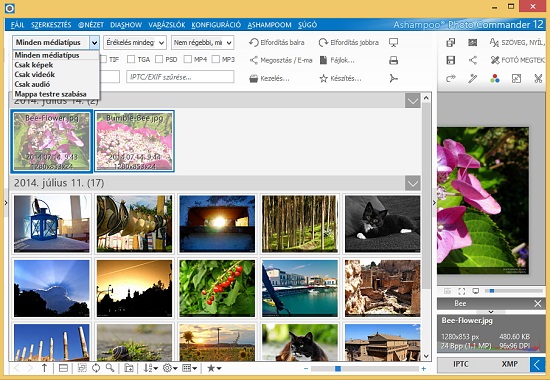Open the view mode grid dropdown

[189, 368]
